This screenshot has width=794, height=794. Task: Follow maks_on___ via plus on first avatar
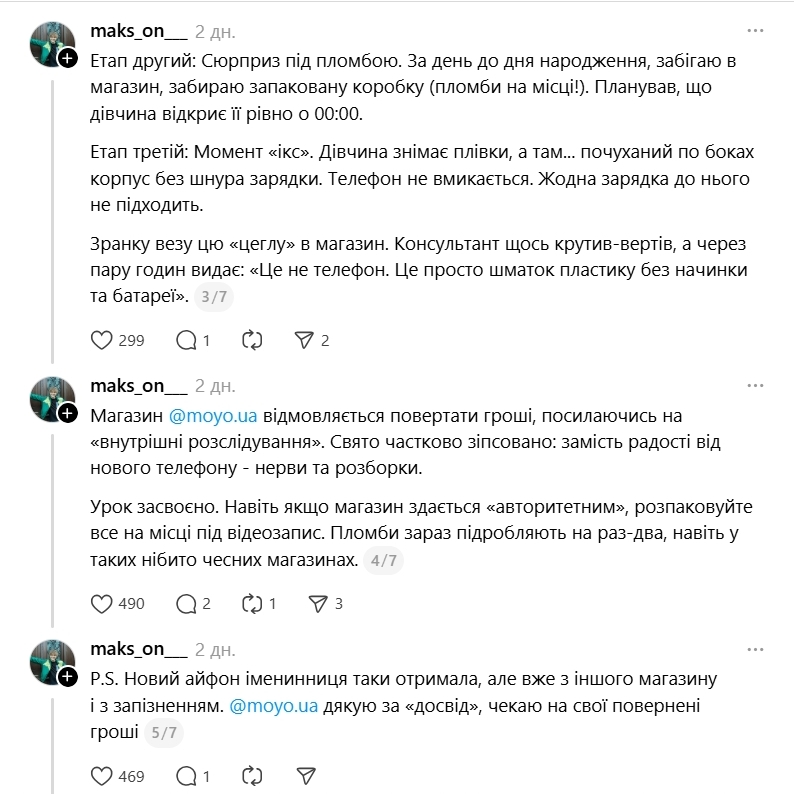tap(68, 58)
